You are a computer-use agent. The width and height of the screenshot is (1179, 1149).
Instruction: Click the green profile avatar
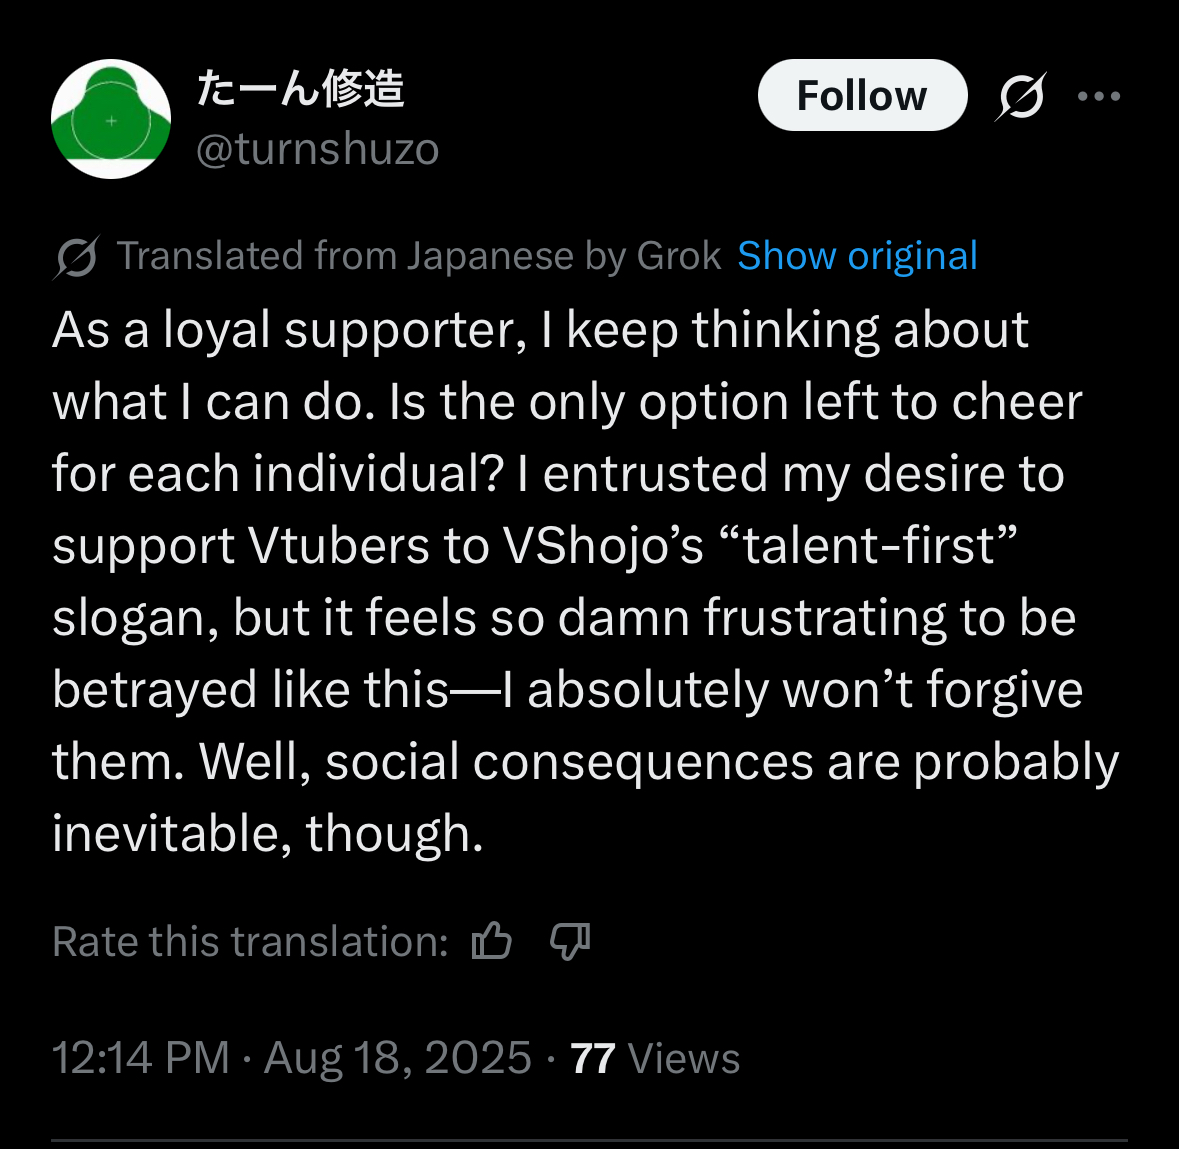tap(111, 119)
